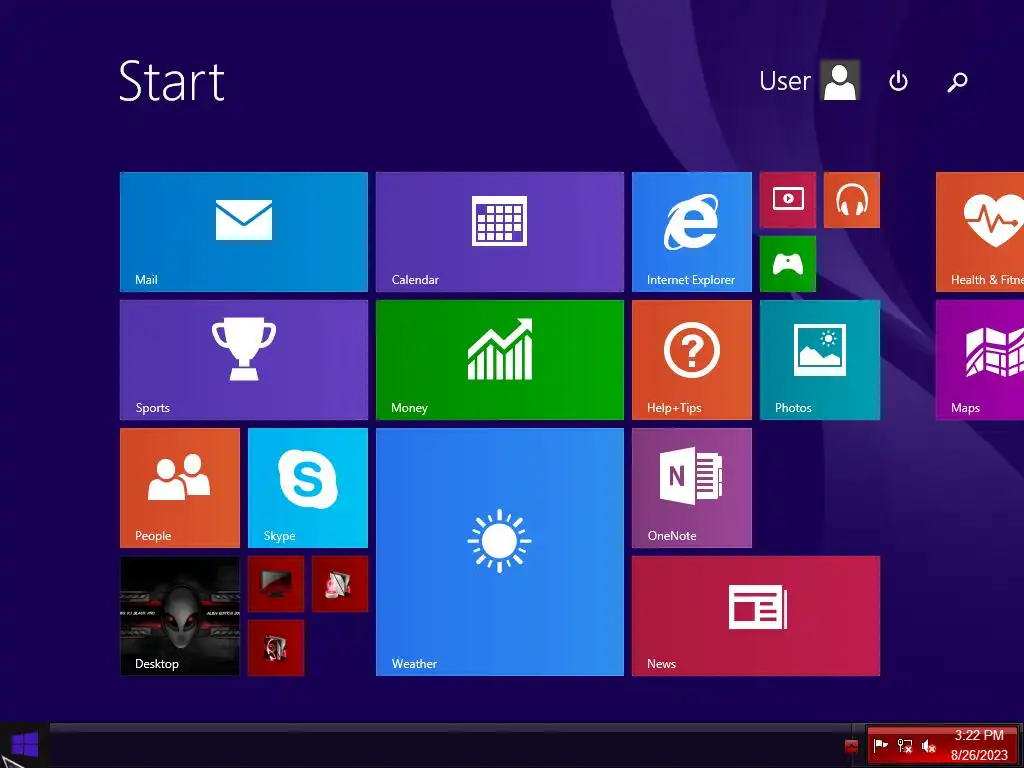Open the Maps tile
Image resolution: width=1024 pixels, height=768 pixels.
tap(980, 360)
